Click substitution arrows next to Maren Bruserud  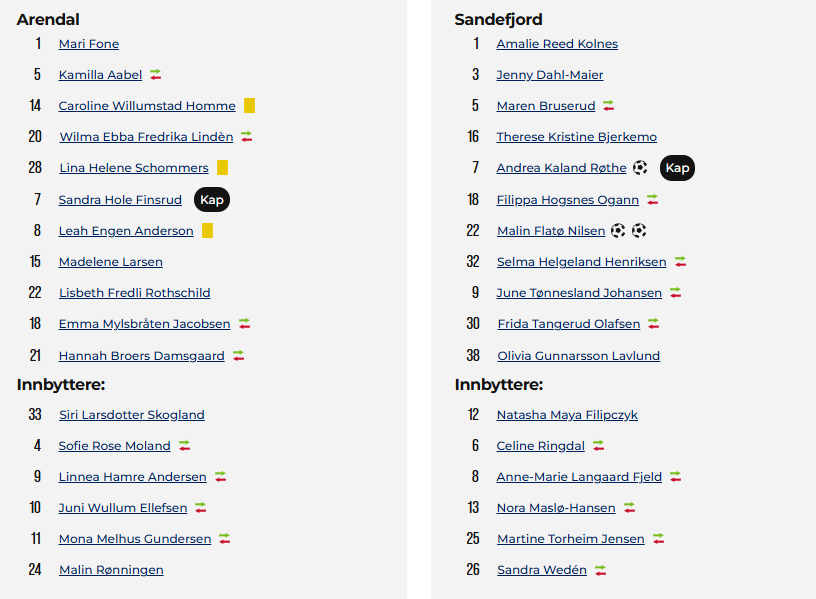coord(609,106)
